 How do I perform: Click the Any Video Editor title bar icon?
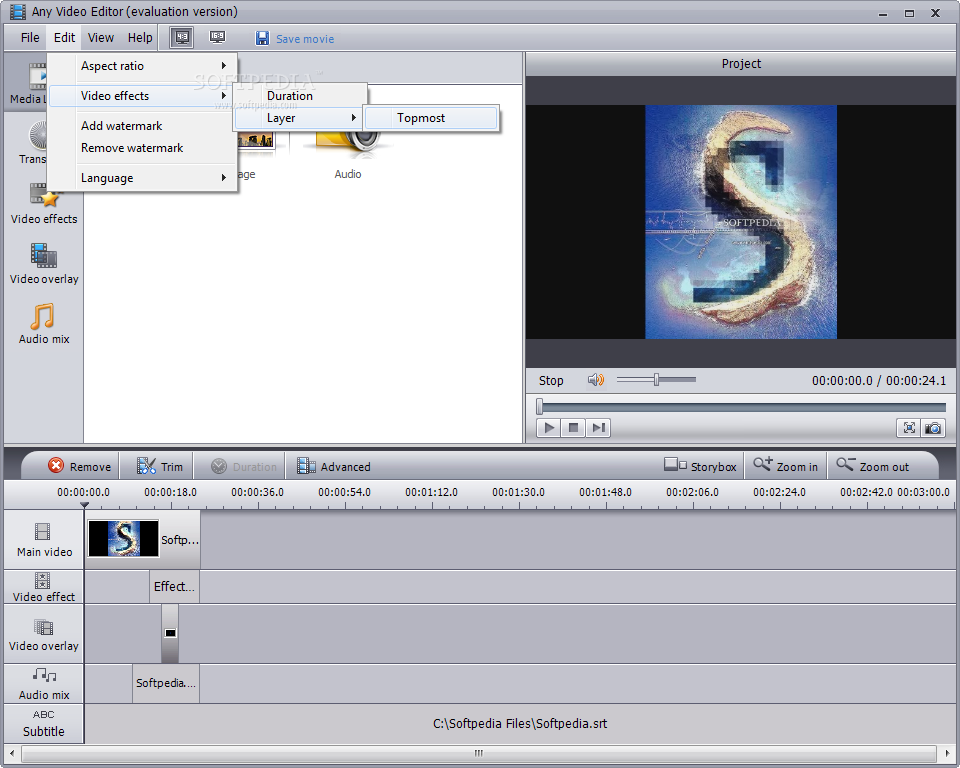pyautogui.click(x=18, y=11)
